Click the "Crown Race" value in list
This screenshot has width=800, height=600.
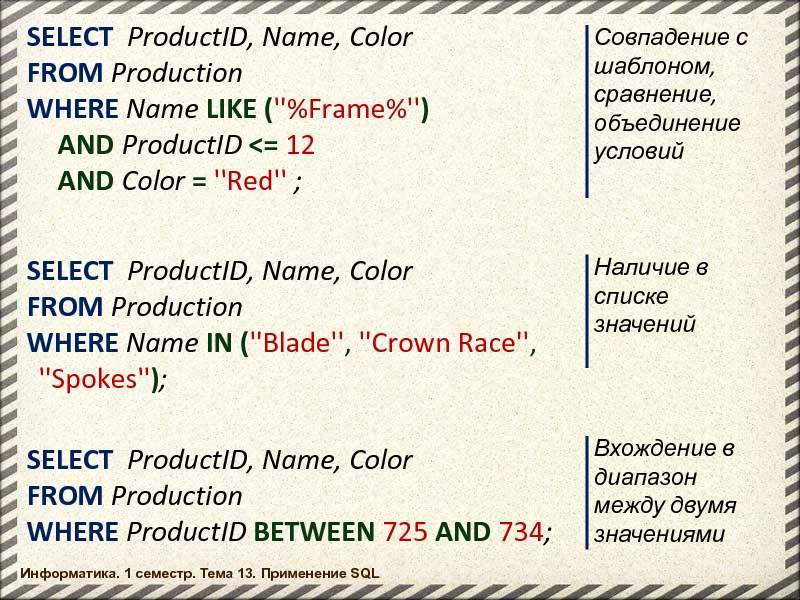point(445,343)
